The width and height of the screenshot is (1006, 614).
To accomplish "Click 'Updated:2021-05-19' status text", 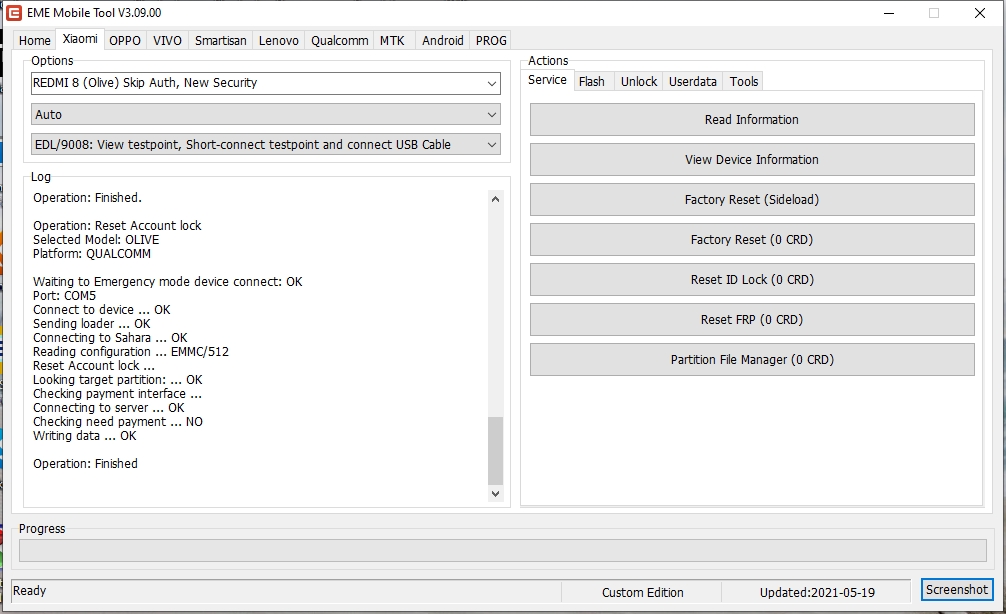I will [x=817, y=593].
